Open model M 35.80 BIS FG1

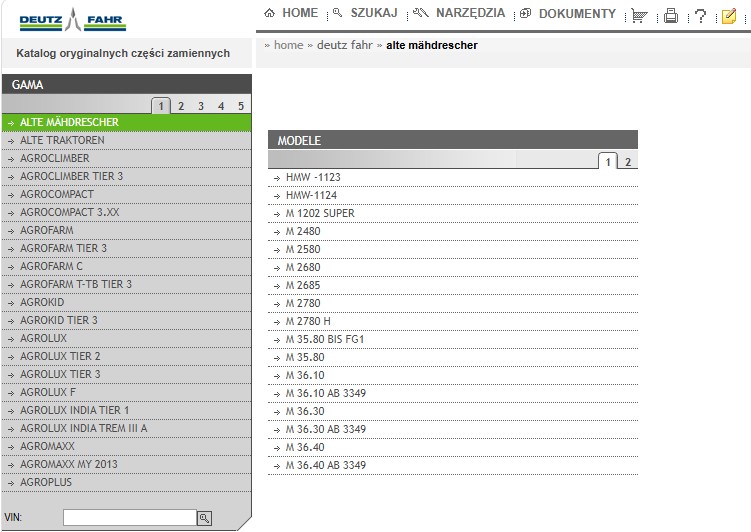click(453, 340)
